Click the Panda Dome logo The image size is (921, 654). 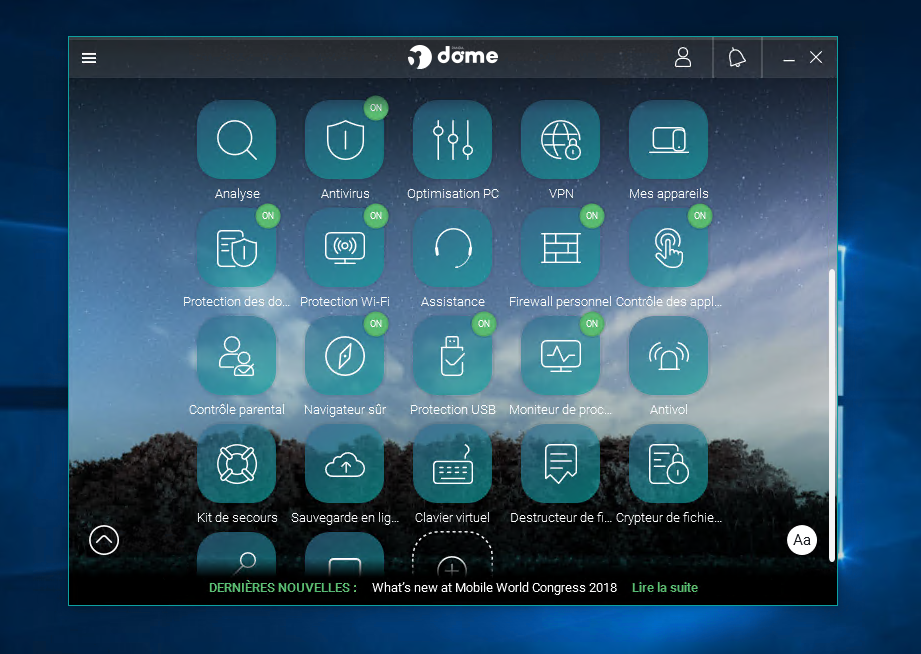pos(453,56)
